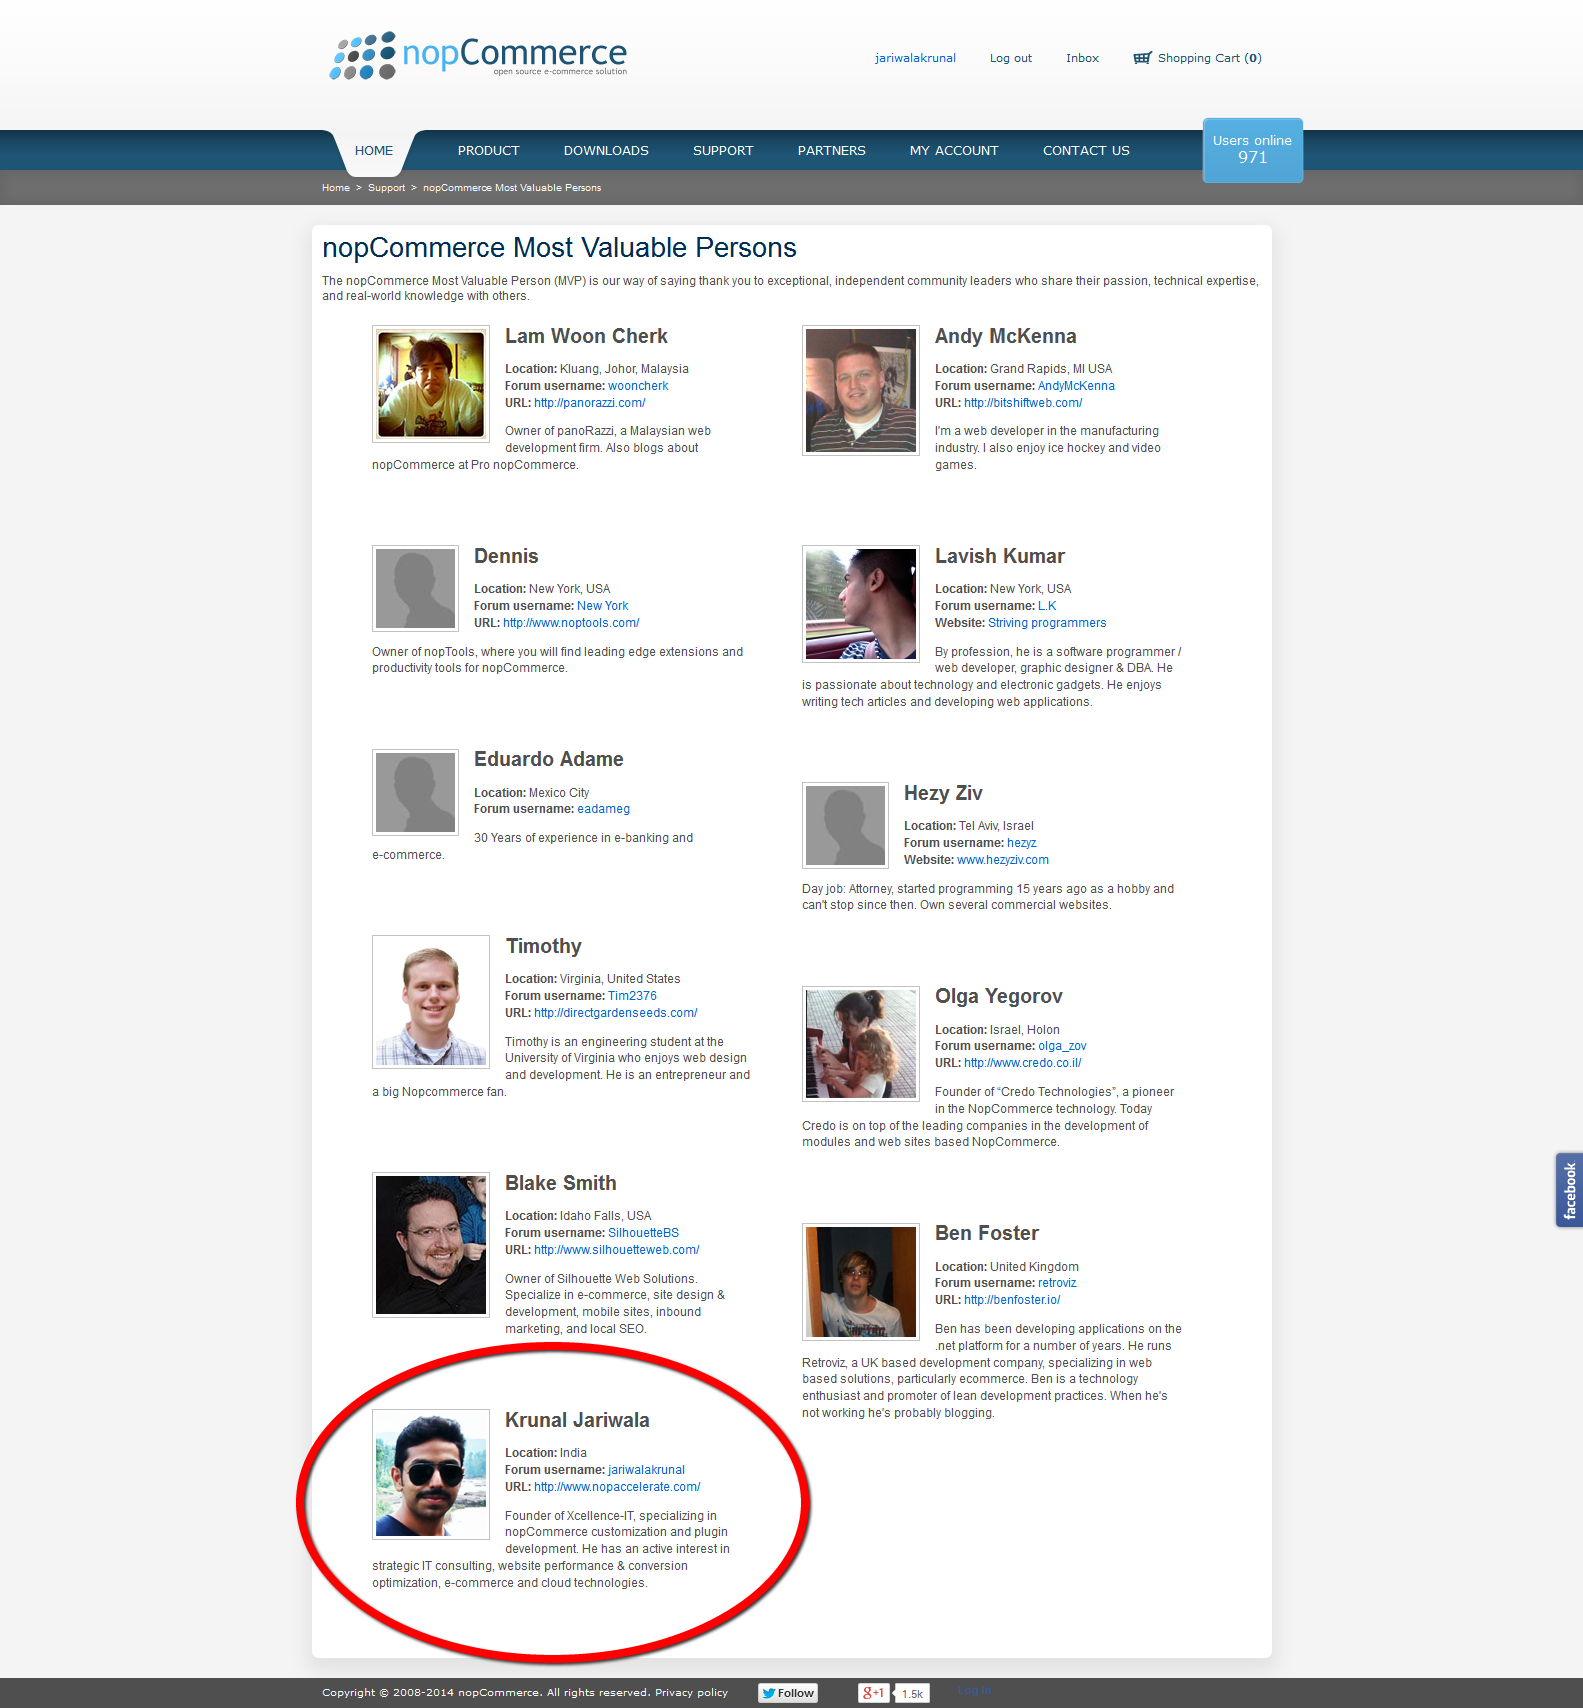Click Dennis's placeholder avatar
The image size is (1583, 1708).
pos(416,588)
